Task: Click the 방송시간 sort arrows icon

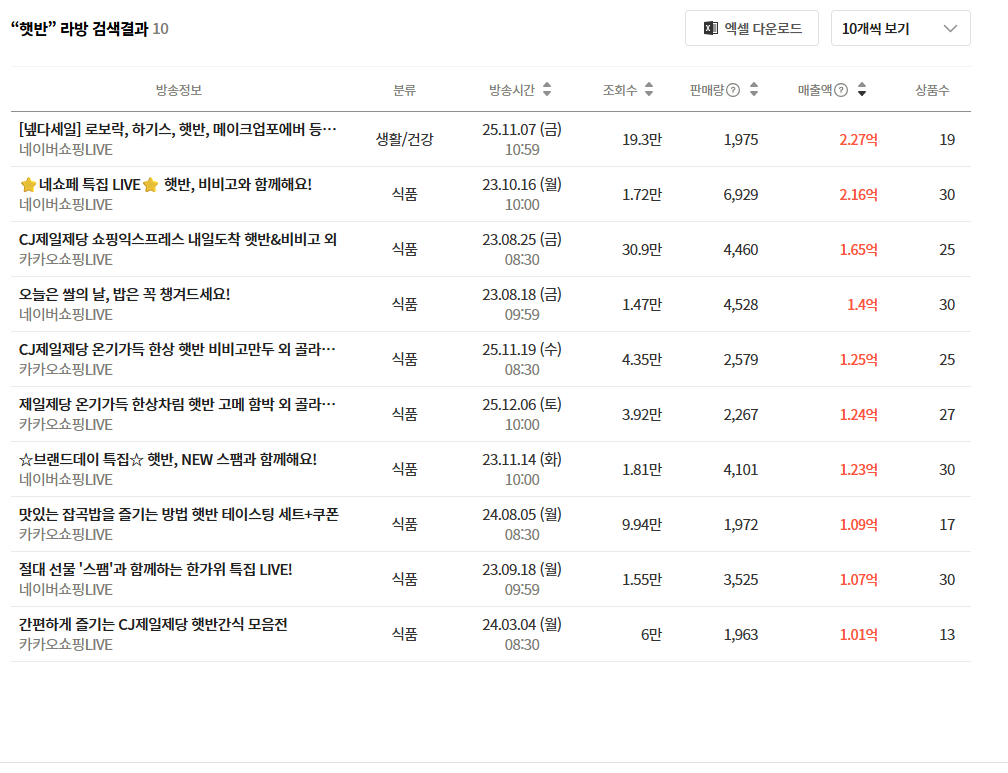Action: (547, 90)
